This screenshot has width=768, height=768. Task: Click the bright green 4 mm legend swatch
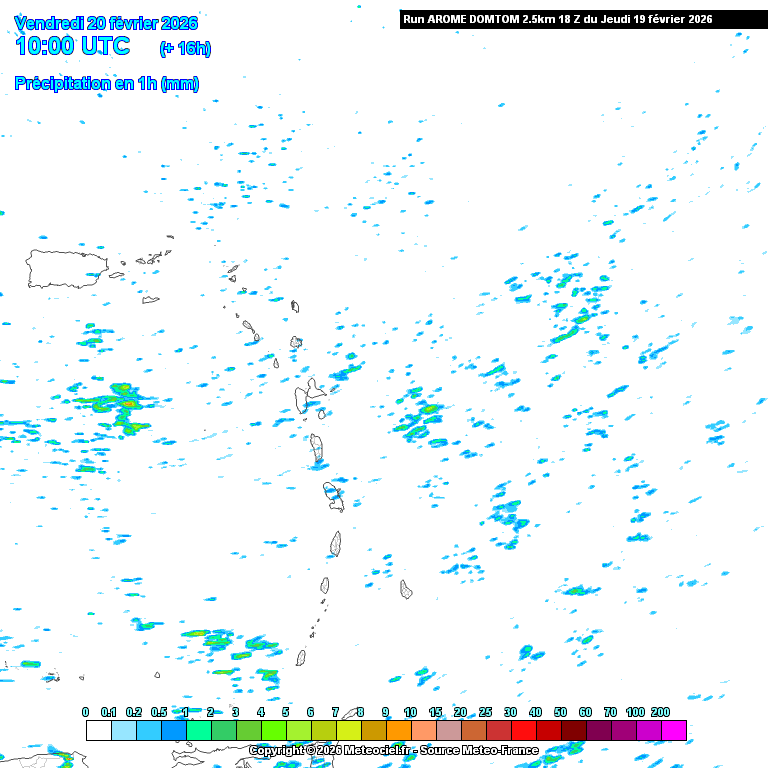273,730
